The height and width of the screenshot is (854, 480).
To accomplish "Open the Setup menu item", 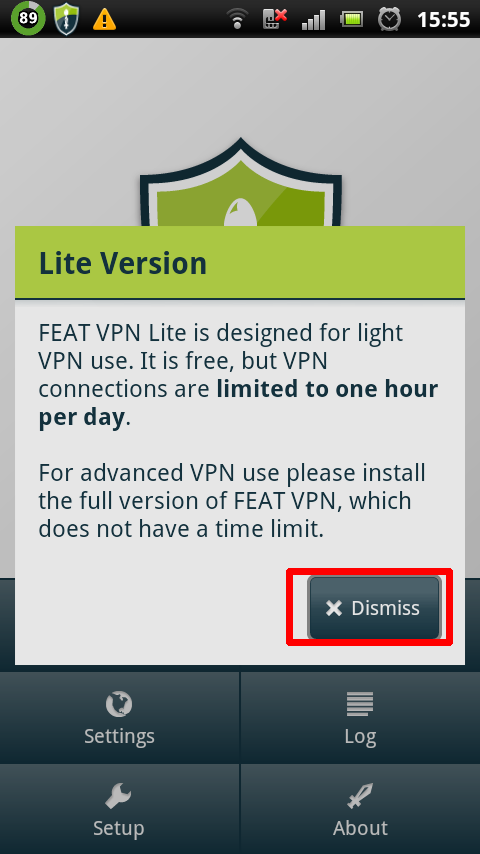I will (119, 809).
